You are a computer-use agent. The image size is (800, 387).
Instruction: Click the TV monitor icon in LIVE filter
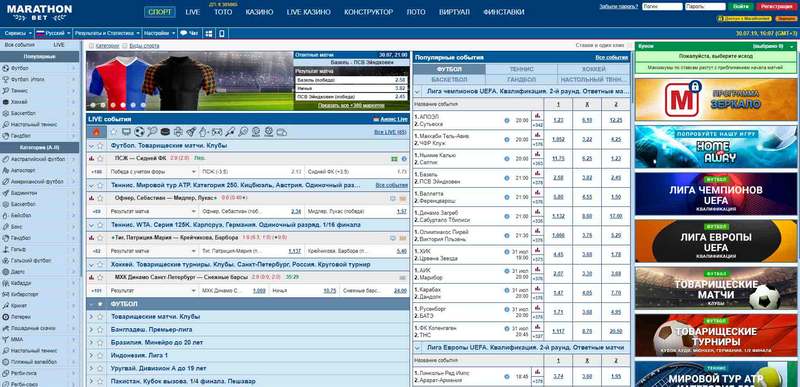126,132
